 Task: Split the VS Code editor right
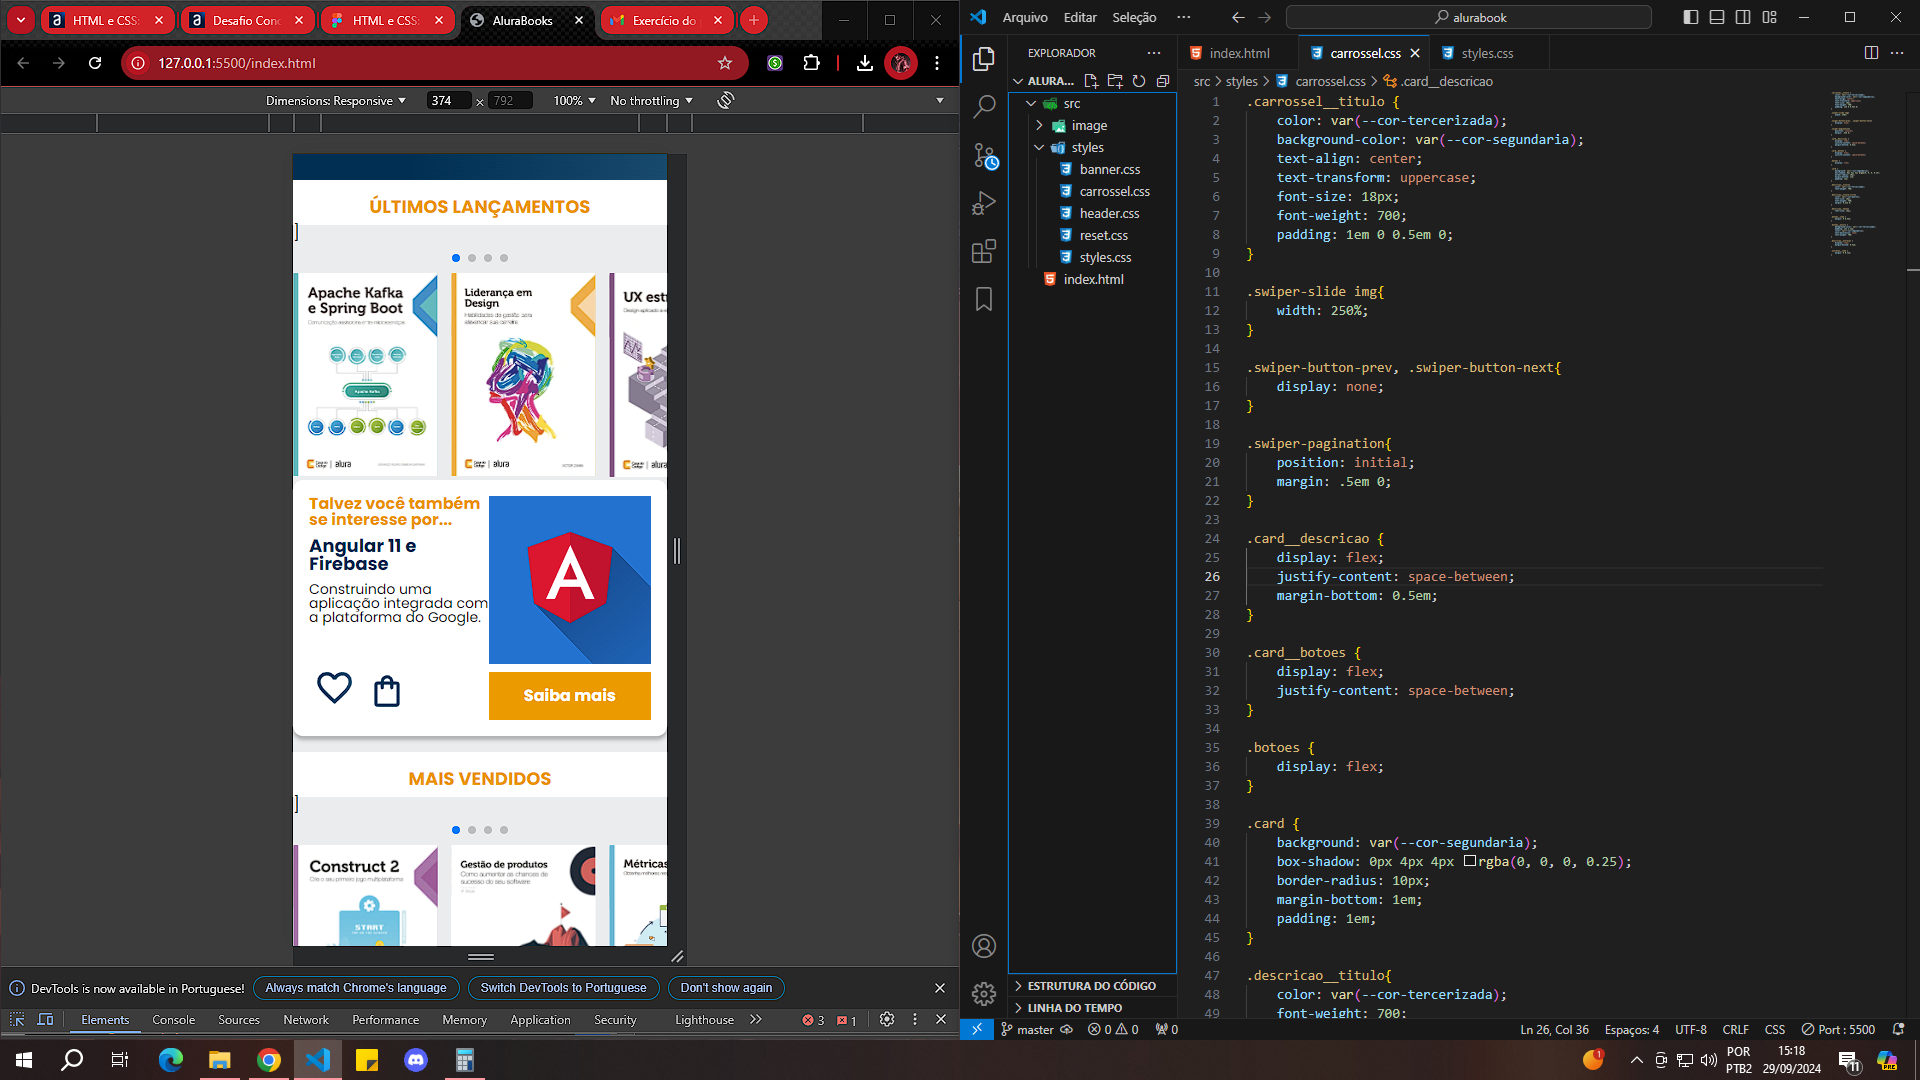tap(1871, 53)
